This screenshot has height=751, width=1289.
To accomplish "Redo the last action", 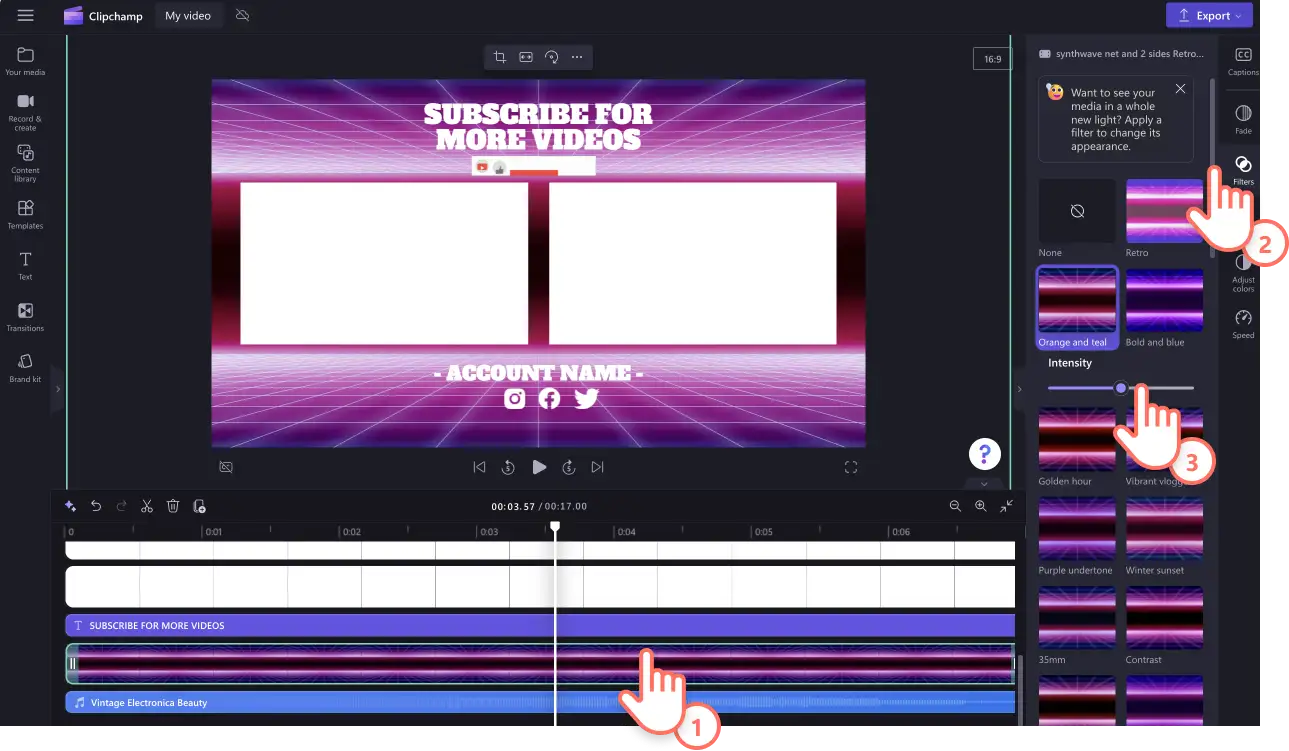I will click(122, 506).
